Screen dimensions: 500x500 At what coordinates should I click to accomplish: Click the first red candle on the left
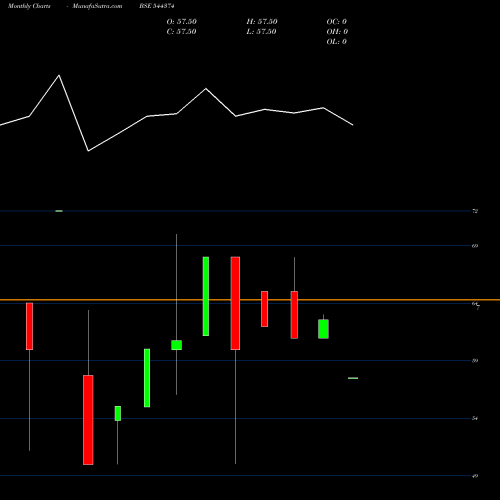click(x=29, y=326)
